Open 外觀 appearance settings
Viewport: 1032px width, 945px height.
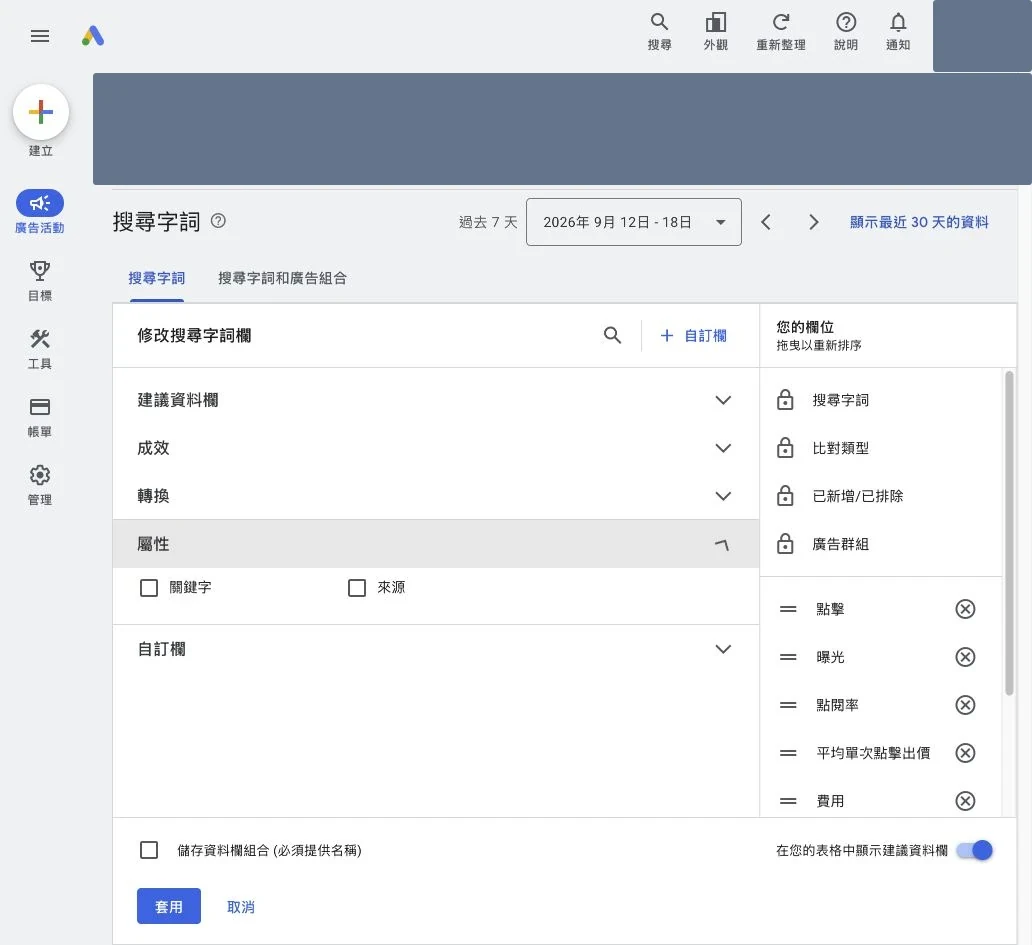[715, 32]
